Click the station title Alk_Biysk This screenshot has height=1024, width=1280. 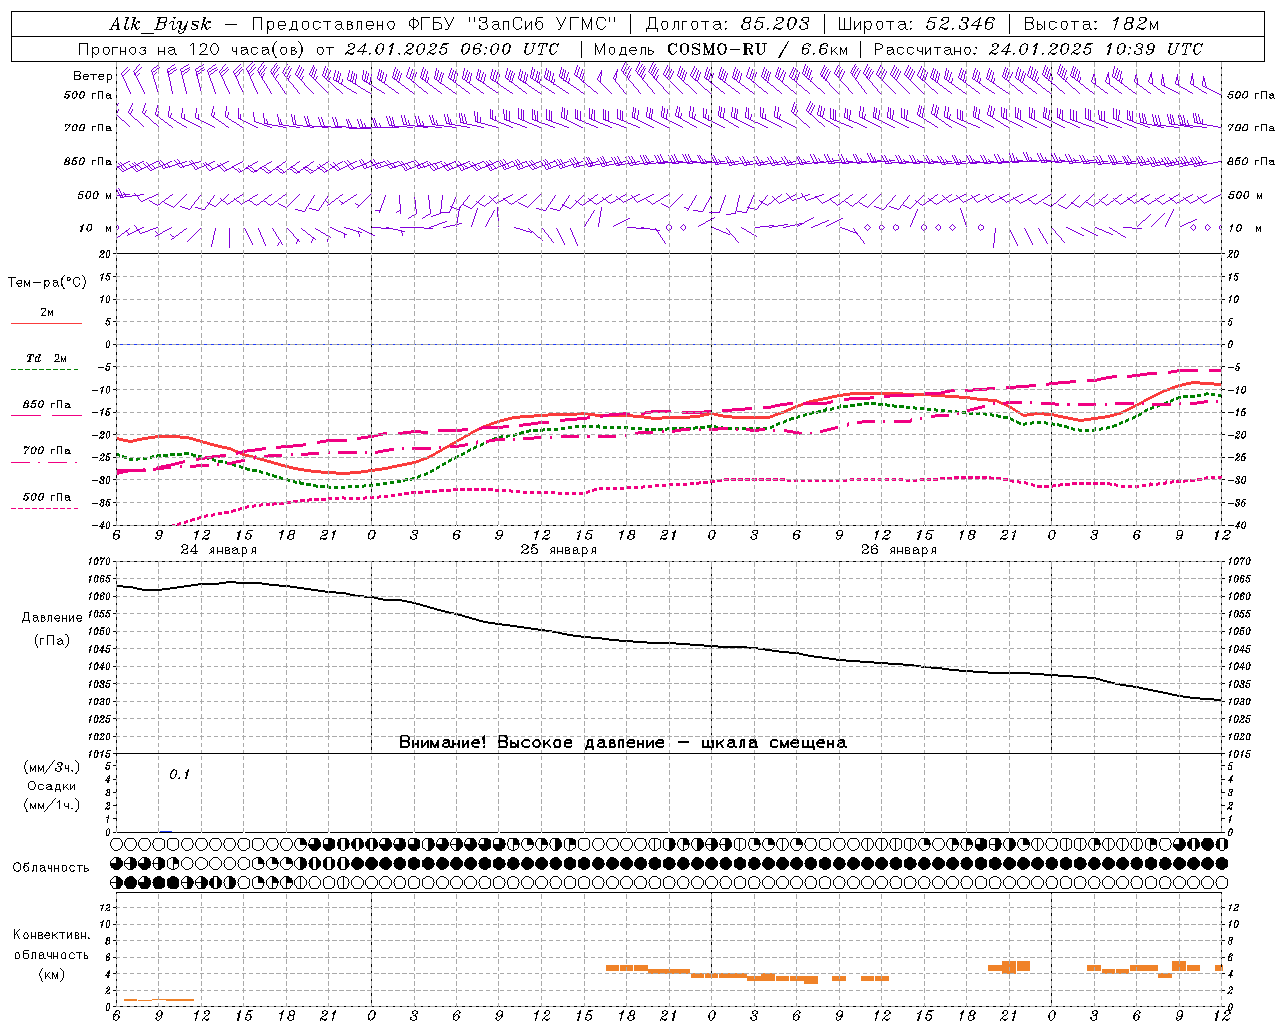click(x=160, y=24)
